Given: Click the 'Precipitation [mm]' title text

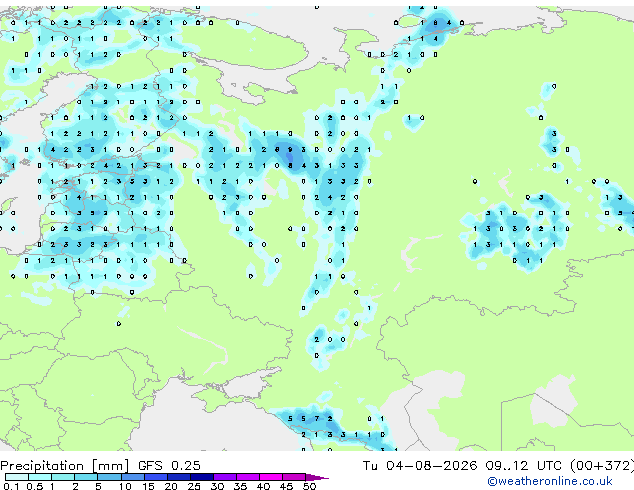Looking at the screenshot, I should [64, 466].
